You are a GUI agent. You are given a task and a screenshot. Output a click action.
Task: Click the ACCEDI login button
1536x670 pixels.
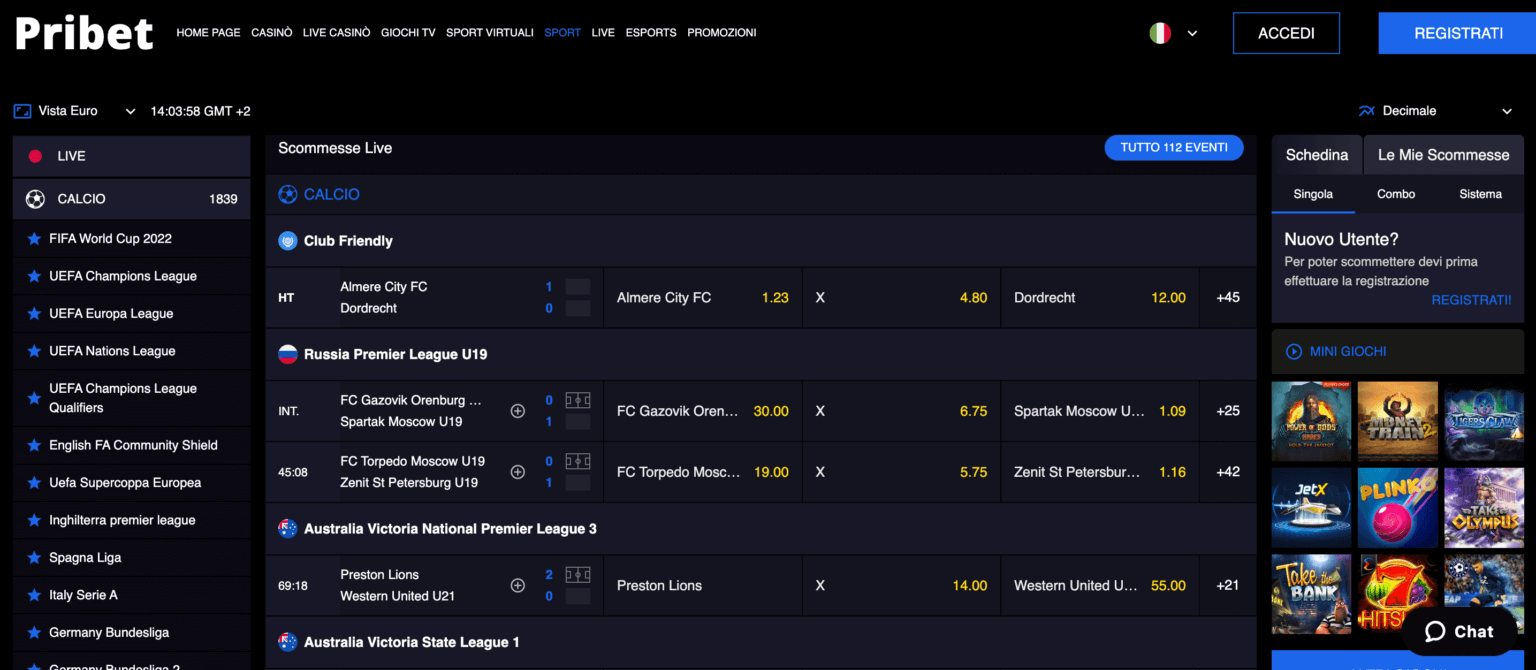1286,33
